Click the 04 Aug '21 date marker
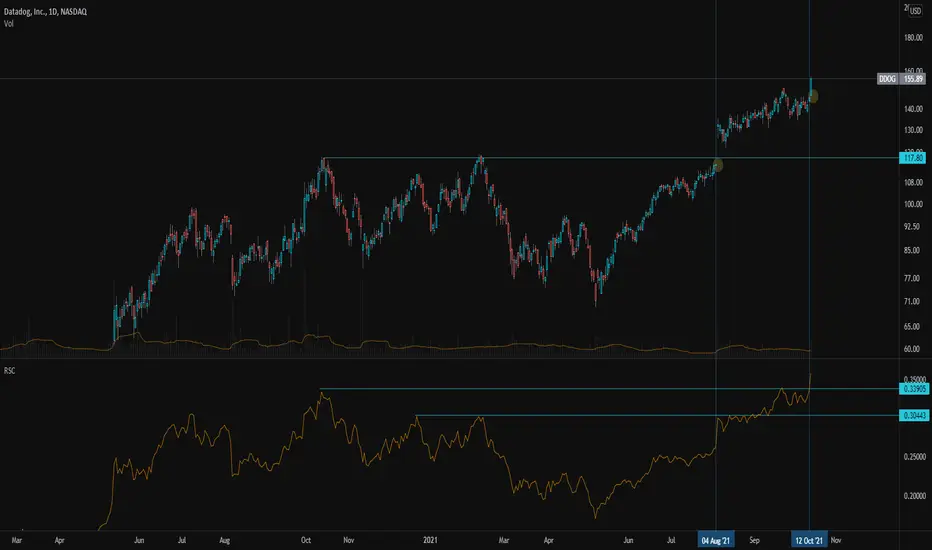This screenshot has height=550, width=932. pyautogui.click(x=716, y=540)
